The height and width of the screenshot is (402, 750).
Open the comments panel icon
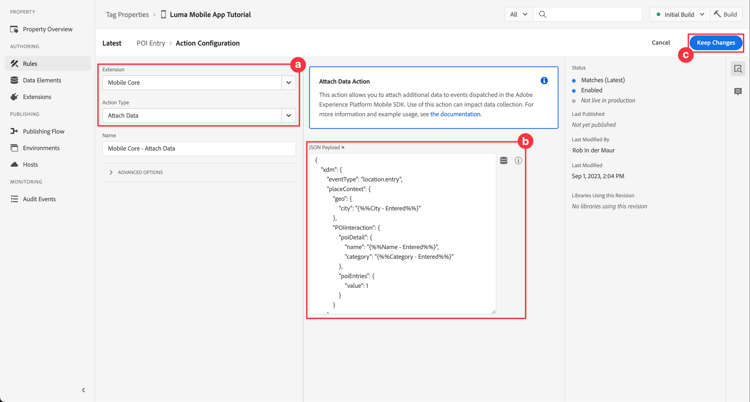[x=738, y=91]
